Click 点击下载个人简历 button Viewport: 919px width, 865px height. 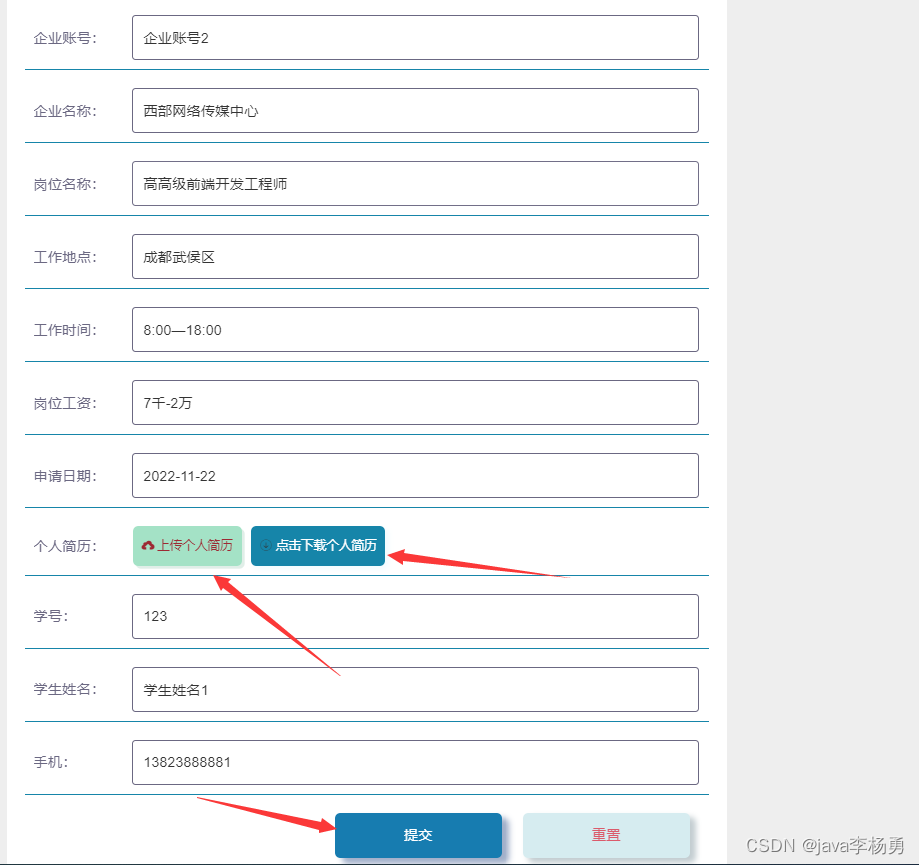[x=318, y=546]
